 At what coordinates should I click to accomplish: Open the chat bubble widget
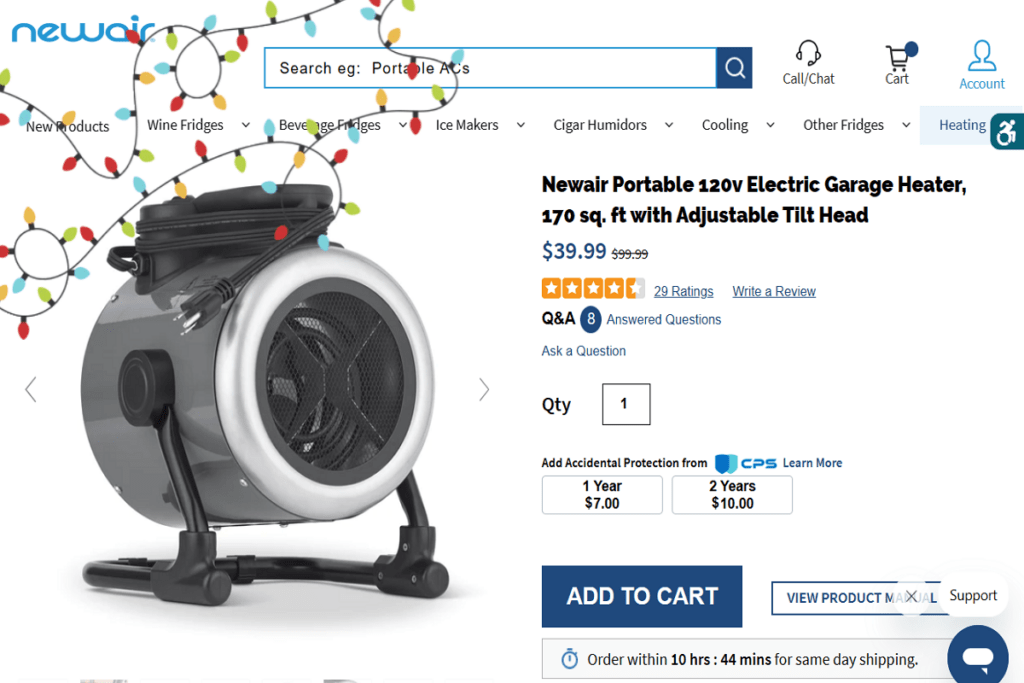coord(977,656)
